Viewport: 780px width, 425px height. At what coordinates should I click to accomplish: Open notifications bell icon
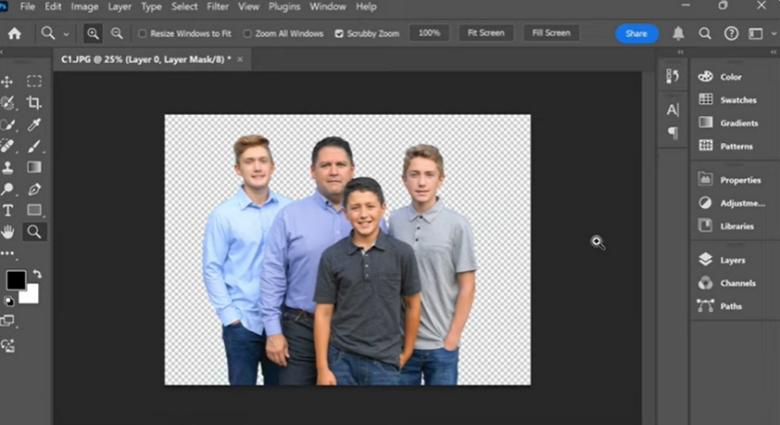[x=679, y=33]
